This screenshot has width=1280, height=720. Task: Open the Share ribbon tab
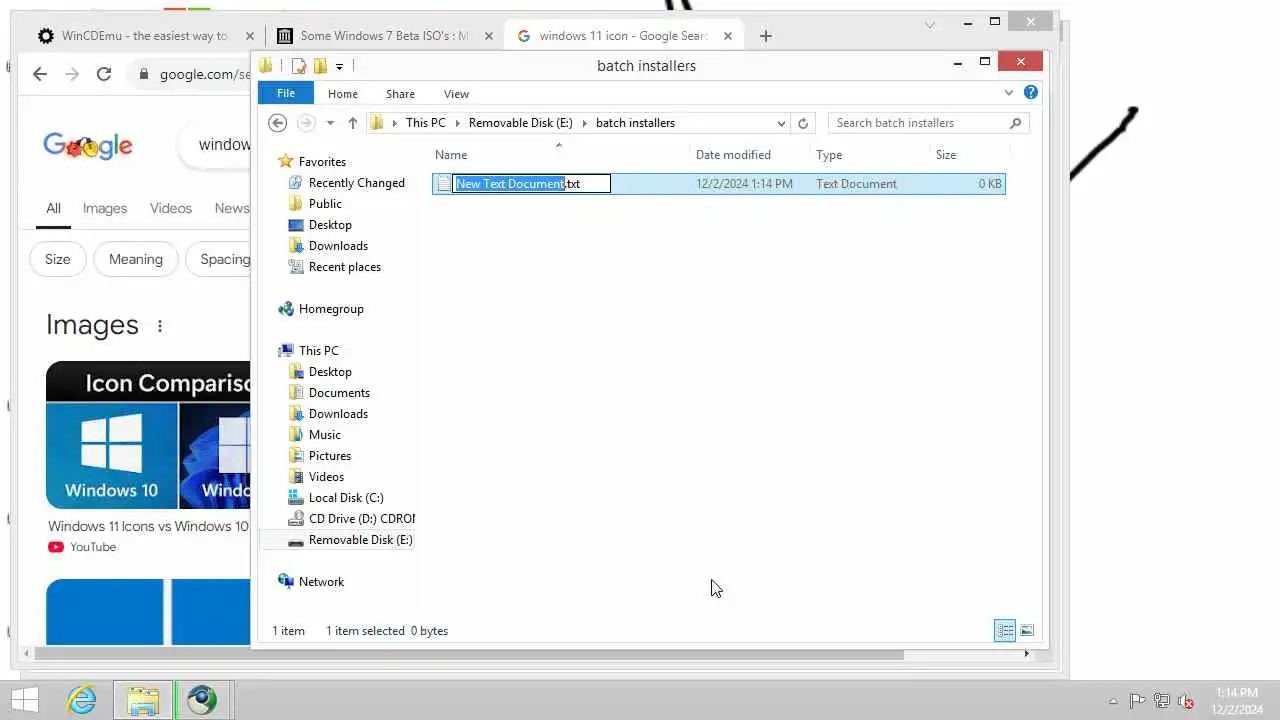(400, 94)
